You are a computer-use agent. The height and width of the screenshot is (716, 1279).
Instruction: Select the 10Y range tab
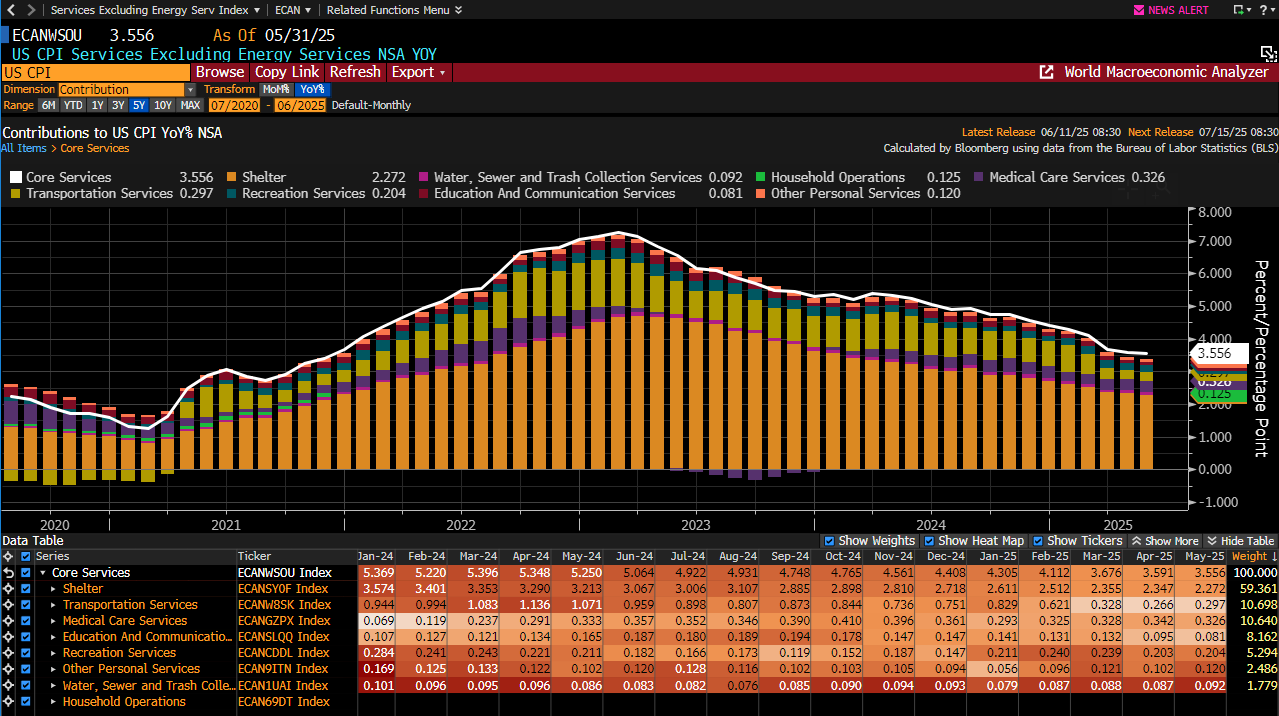[x=163, y=105]
